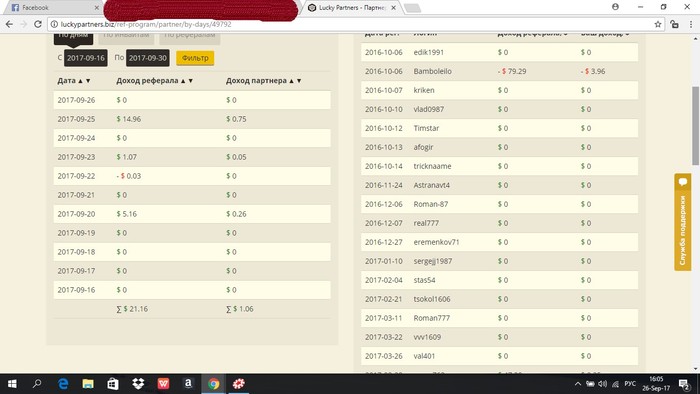Switch to Chrome on the taskbar
Image resolution: width=700 pixels, height=394 pixels.
click(213, 384)
